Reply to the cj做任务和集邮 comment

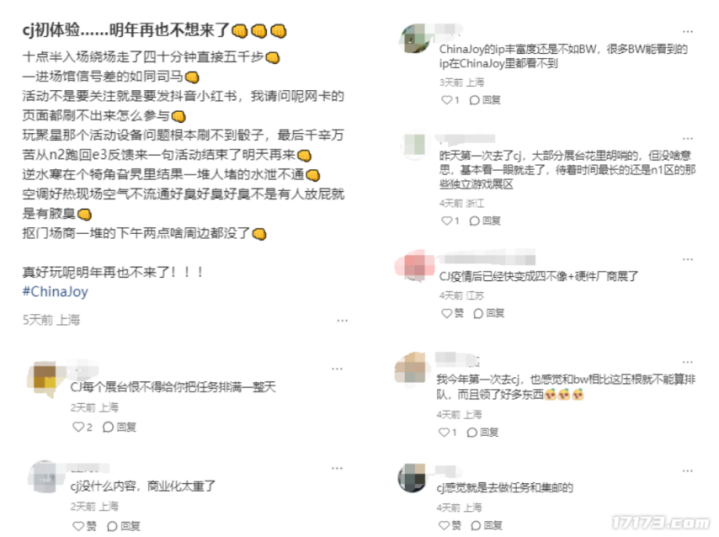tap(487, 525)
